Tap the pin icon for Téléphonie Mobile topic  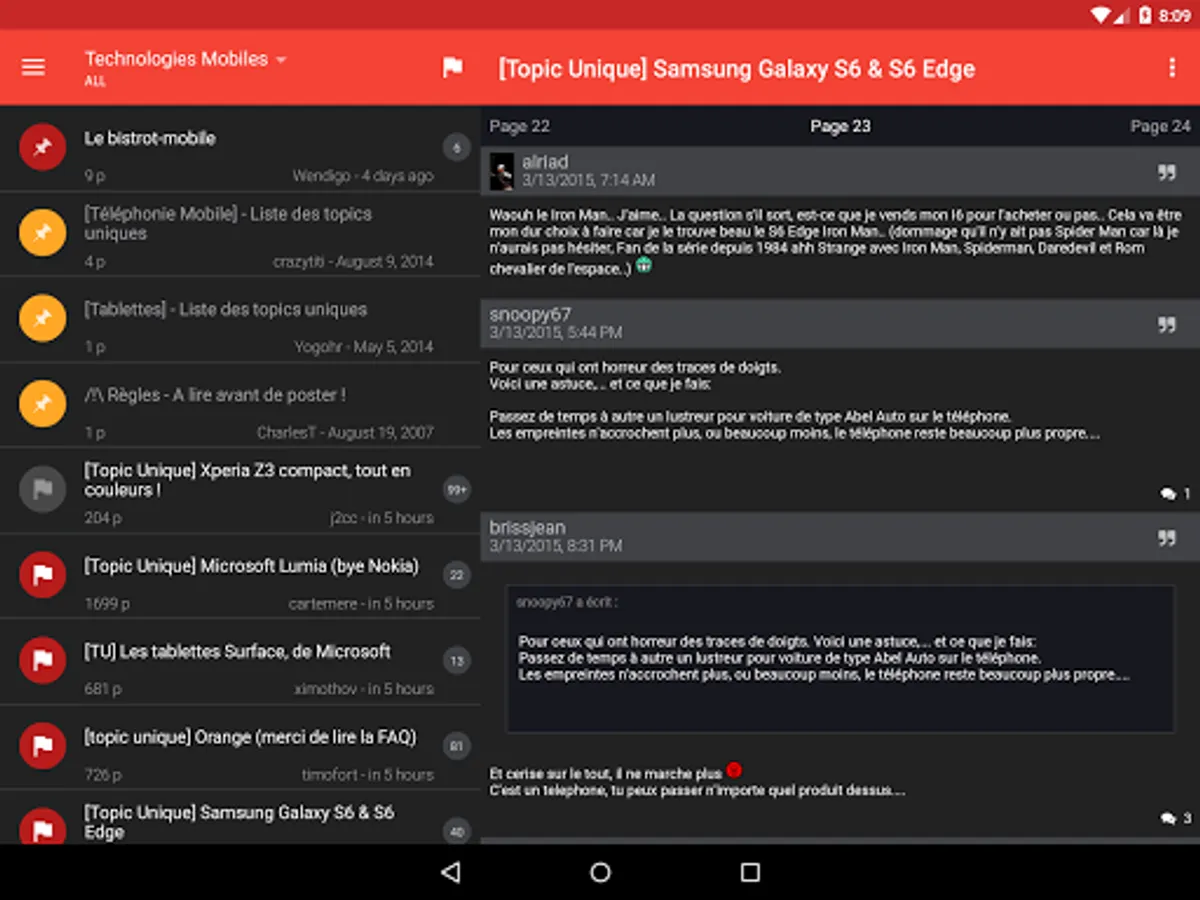point(43,233)
